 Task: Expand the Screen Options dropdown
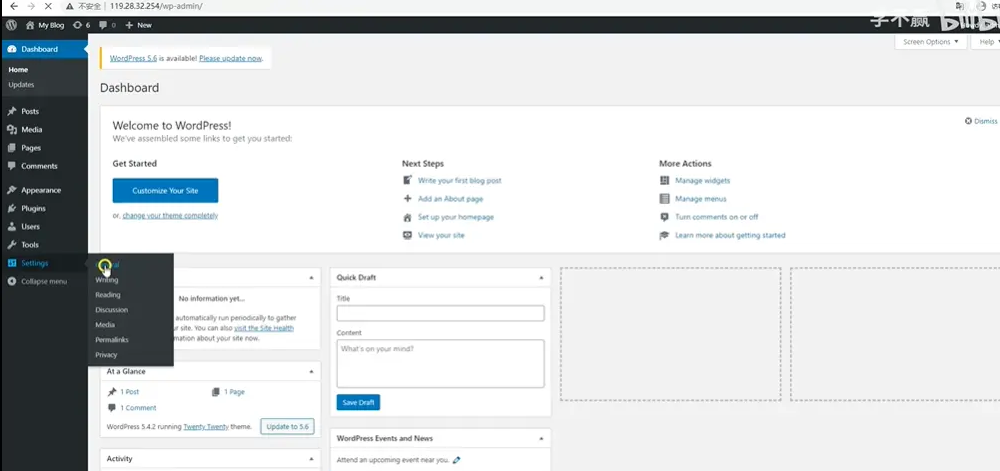pyautogui.click(x=930, y=42)
